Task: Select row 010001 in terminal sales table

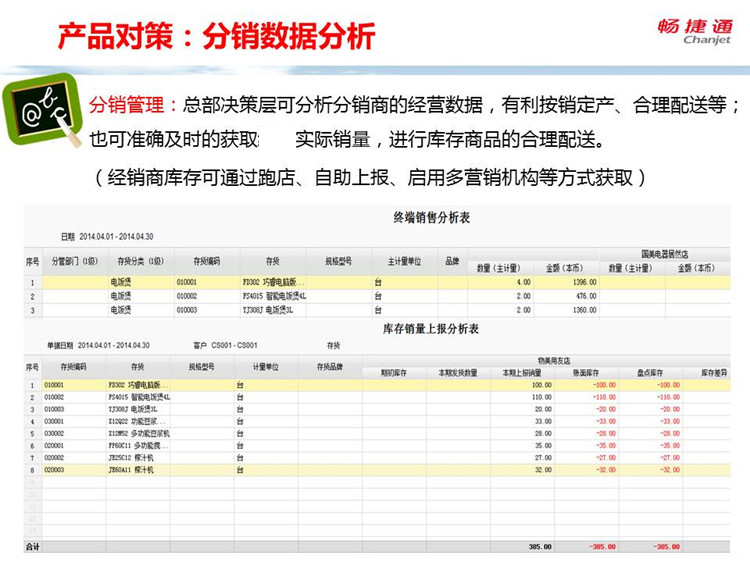Action: (377, 282)
